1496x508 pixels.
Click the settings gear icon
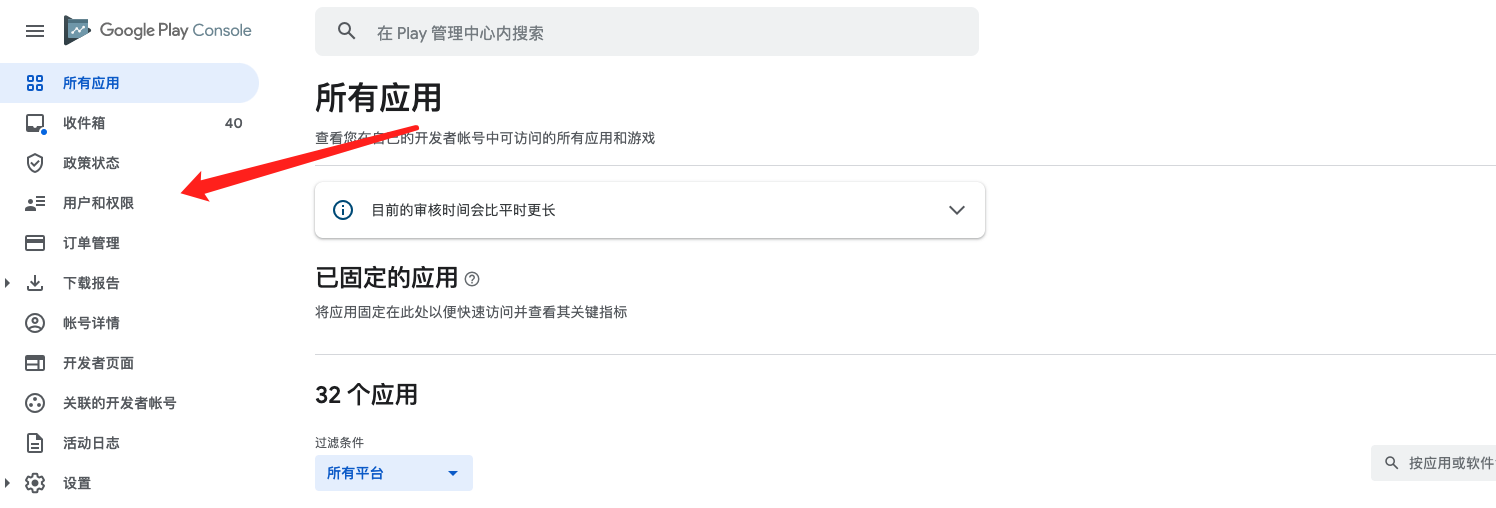35,483
